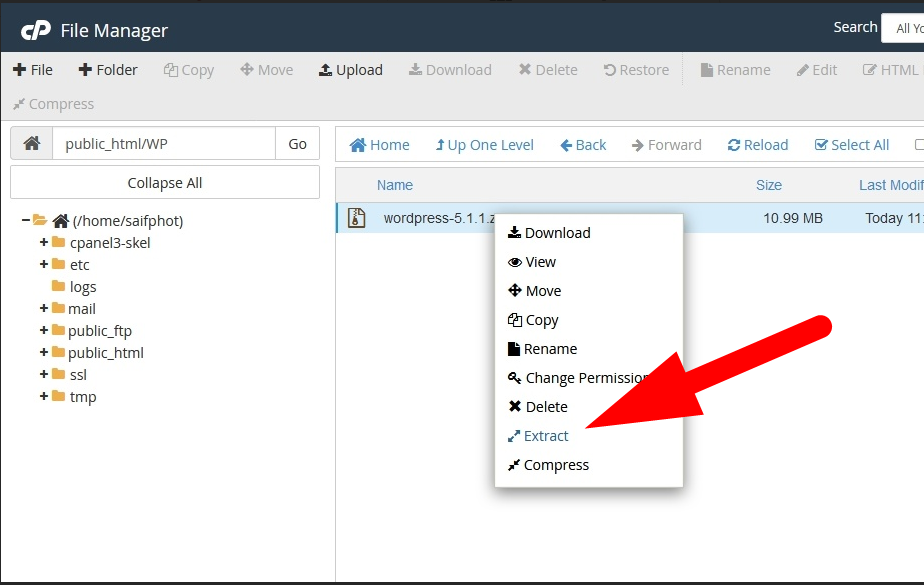Screen dimensions: 924x585
Task: Collapse the /home/saifphot root tree node
Action: 26,220
